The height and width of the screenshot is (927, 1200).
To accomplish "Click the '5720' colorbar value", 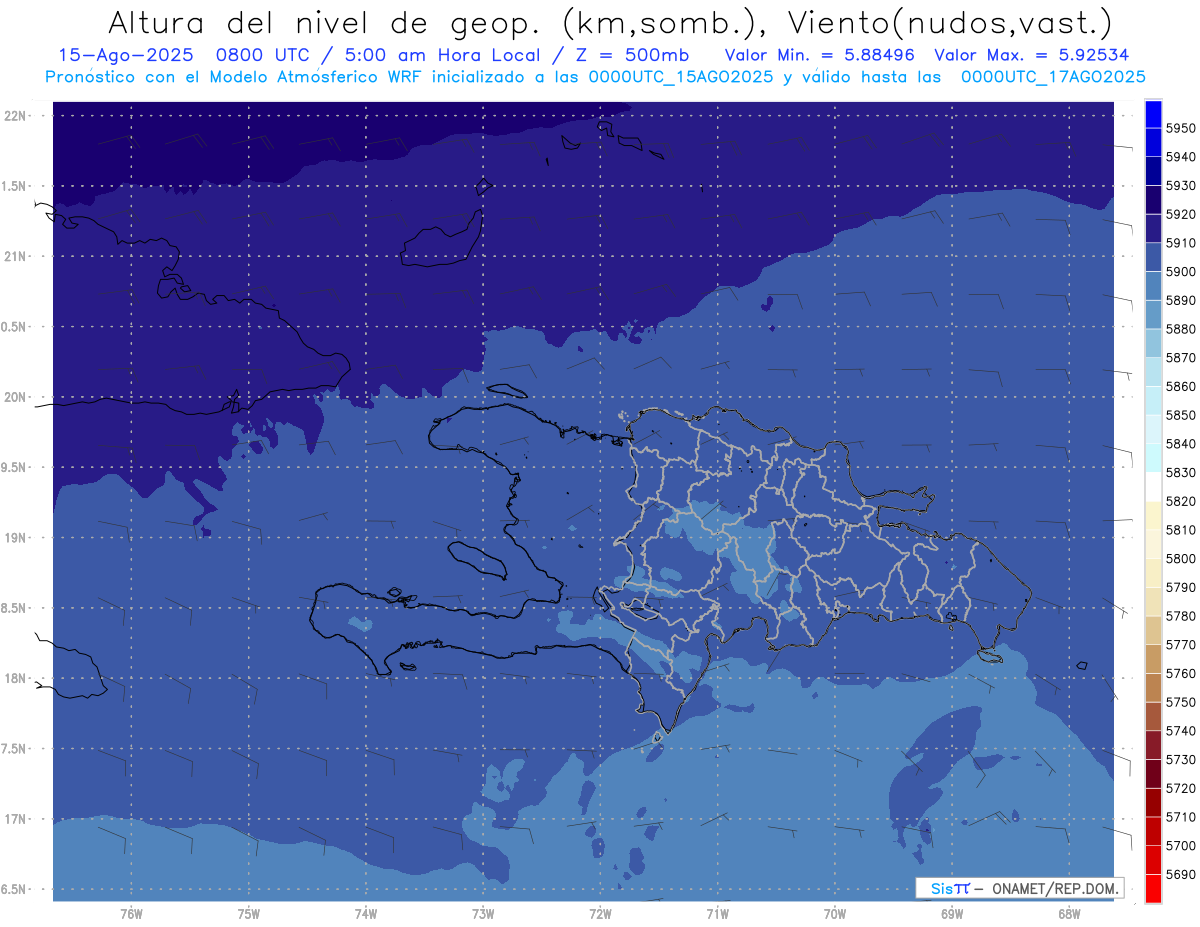I will coord(1180,788).
